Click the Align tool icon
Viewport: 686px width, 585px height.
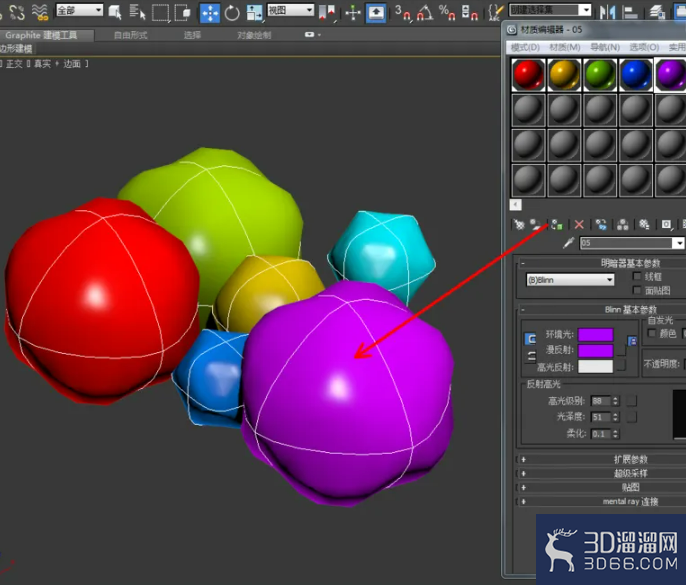click(630, 12)
